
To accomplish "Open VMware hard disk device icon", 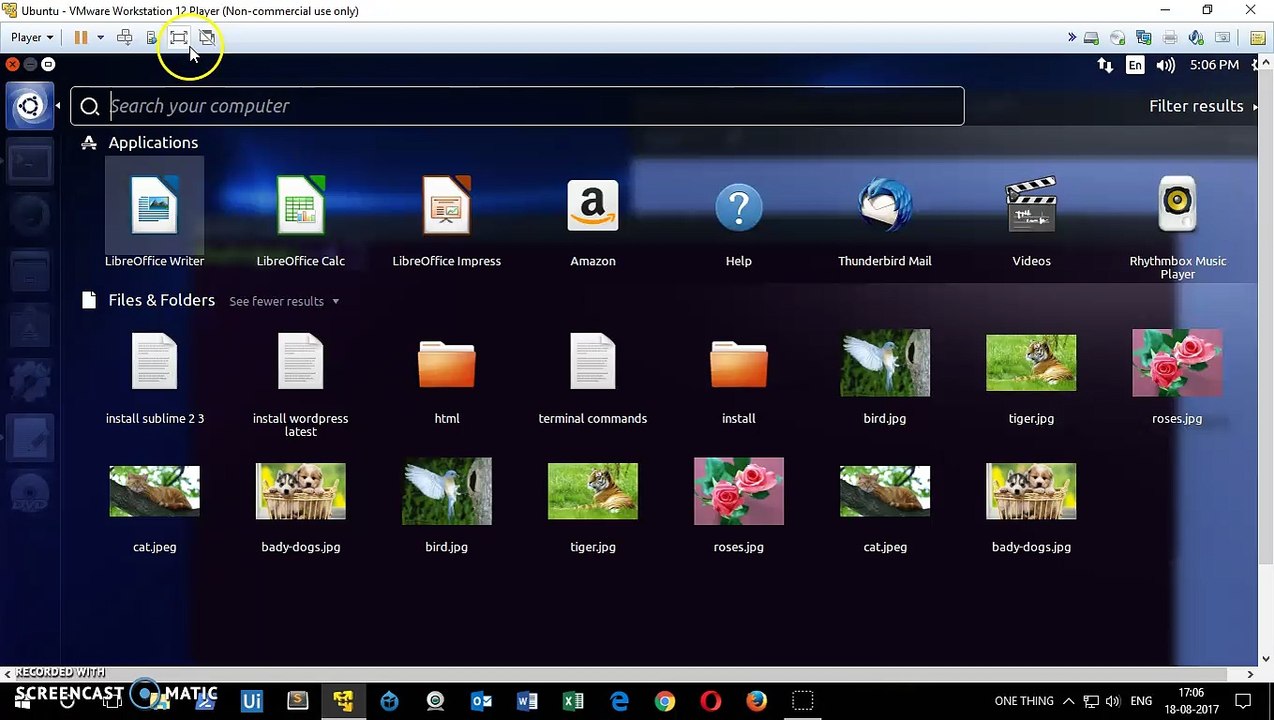I will coord(1092,38).
